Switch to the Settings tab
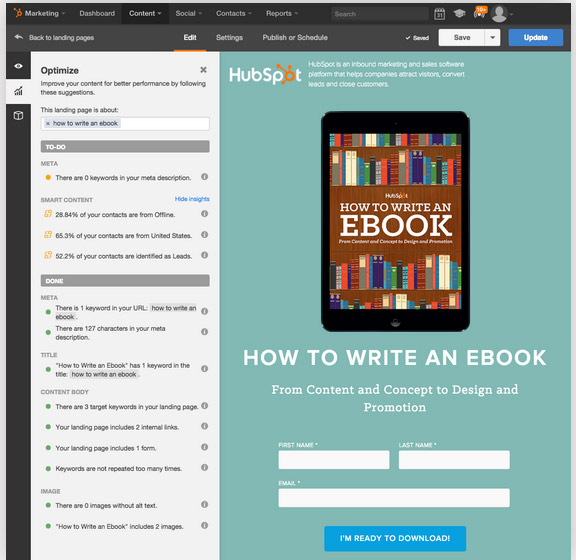The width and height of the screenshot is (576, 560). point(229,37)
